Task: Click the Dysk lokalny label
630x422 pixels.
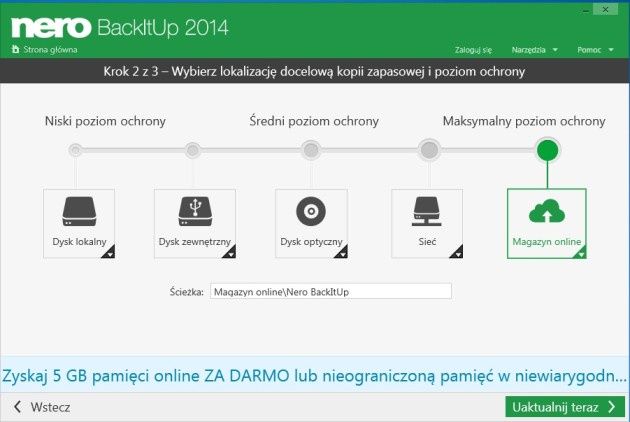Action: pos(79,242)
